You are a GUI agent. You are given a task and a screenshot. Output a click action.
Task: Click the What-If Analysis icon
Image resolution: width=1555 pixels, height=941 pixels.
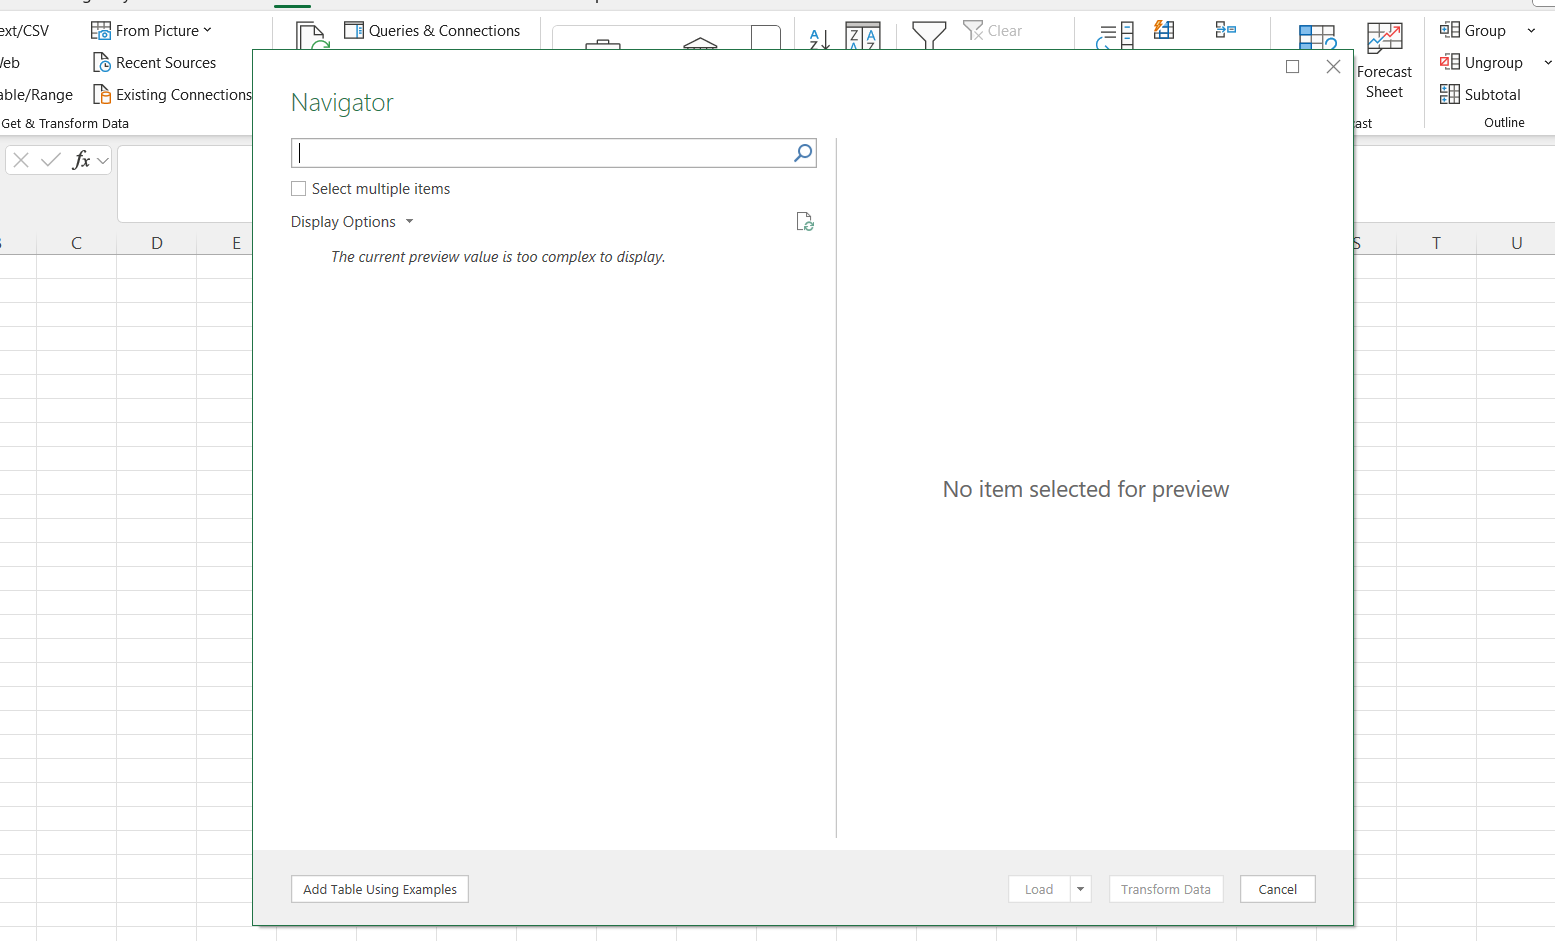(x=1317, y=37)
